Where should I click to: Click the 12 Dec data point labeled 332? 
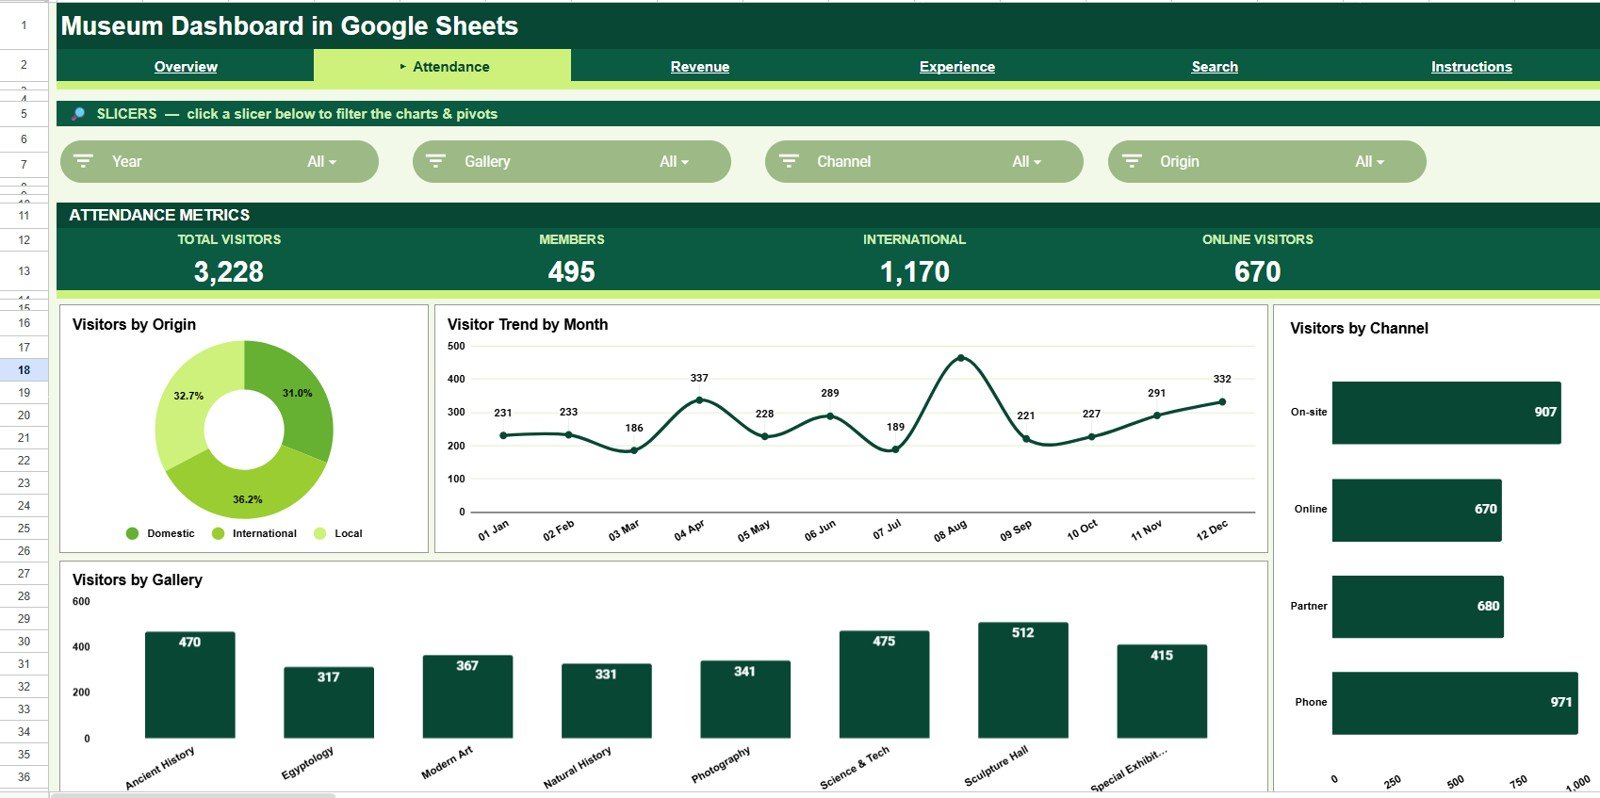click(x=1222, y=402)
